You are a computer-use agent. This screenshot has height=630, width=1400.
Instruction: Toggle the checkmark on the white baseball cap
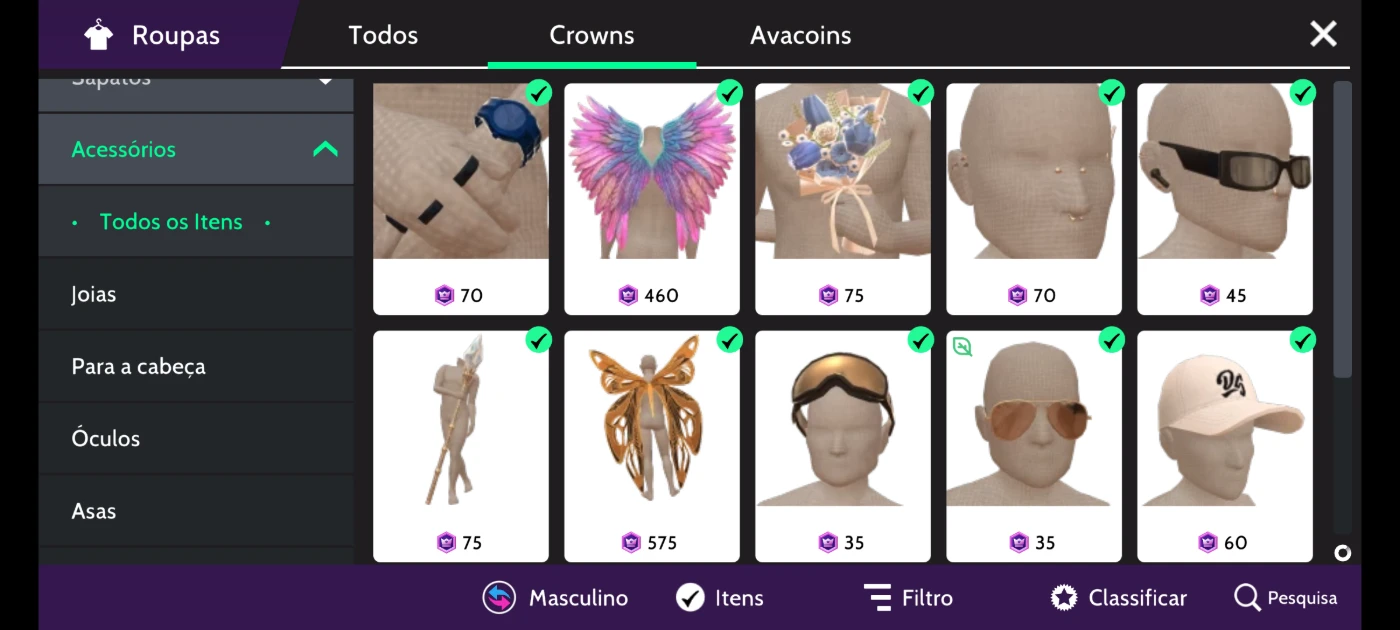[1303, 341]
